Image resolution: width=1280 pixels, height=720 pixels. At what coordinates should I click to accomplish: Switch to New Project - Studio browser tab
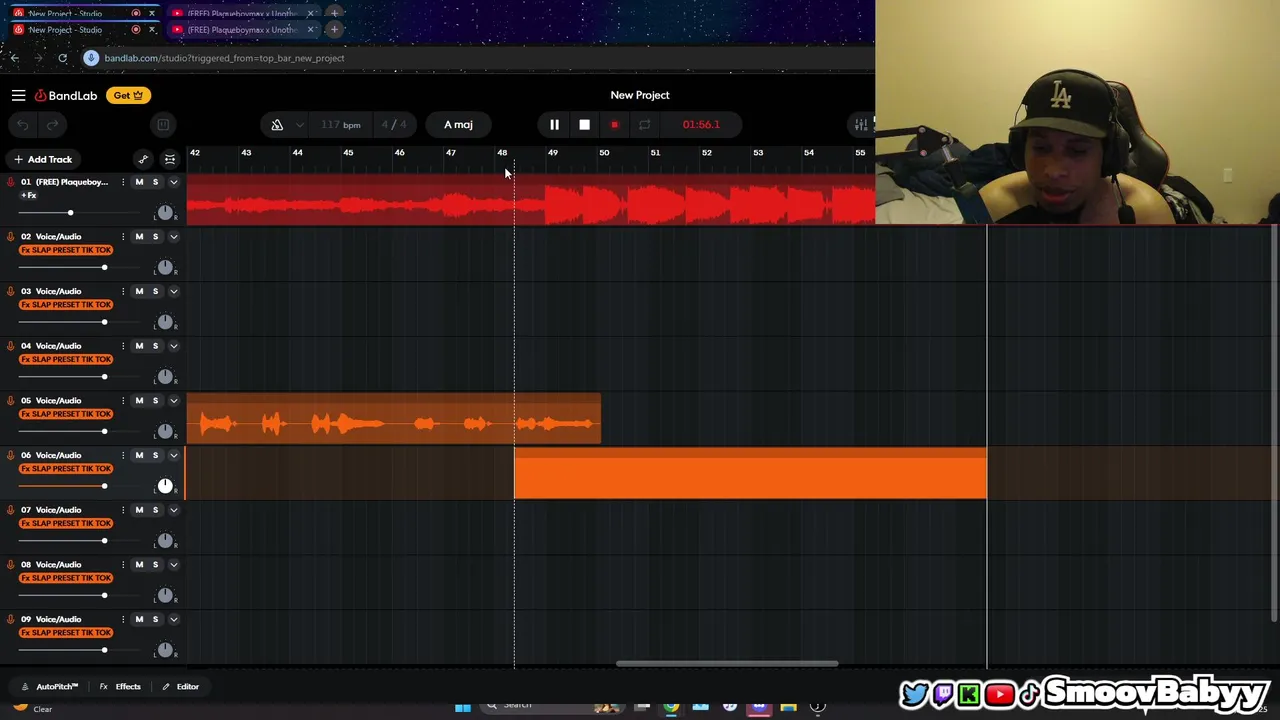[x=80, y=30]
